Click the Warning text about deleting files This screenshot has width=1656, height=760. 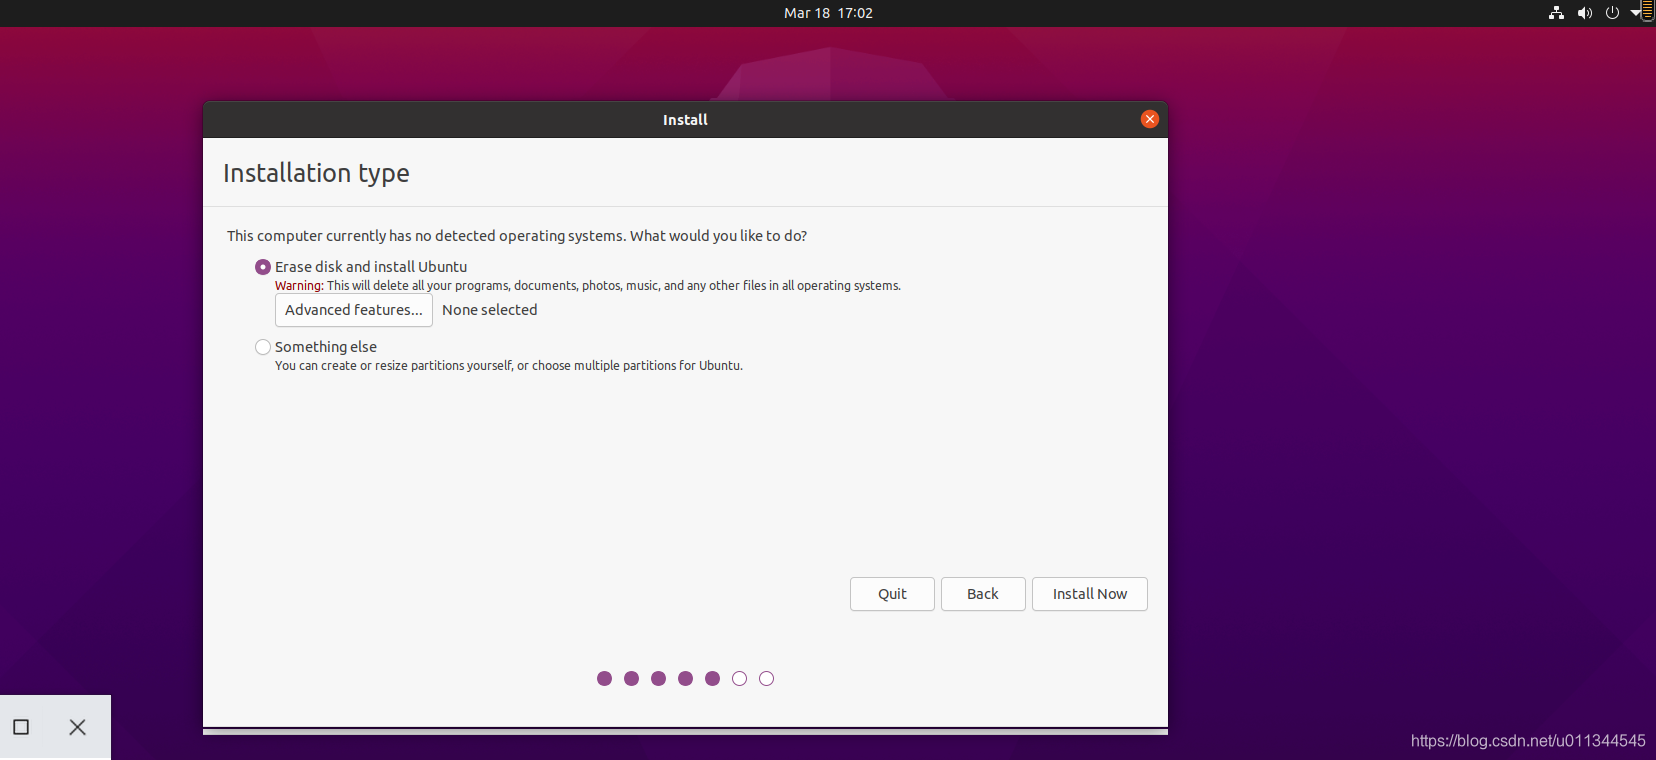coord(588,286)
